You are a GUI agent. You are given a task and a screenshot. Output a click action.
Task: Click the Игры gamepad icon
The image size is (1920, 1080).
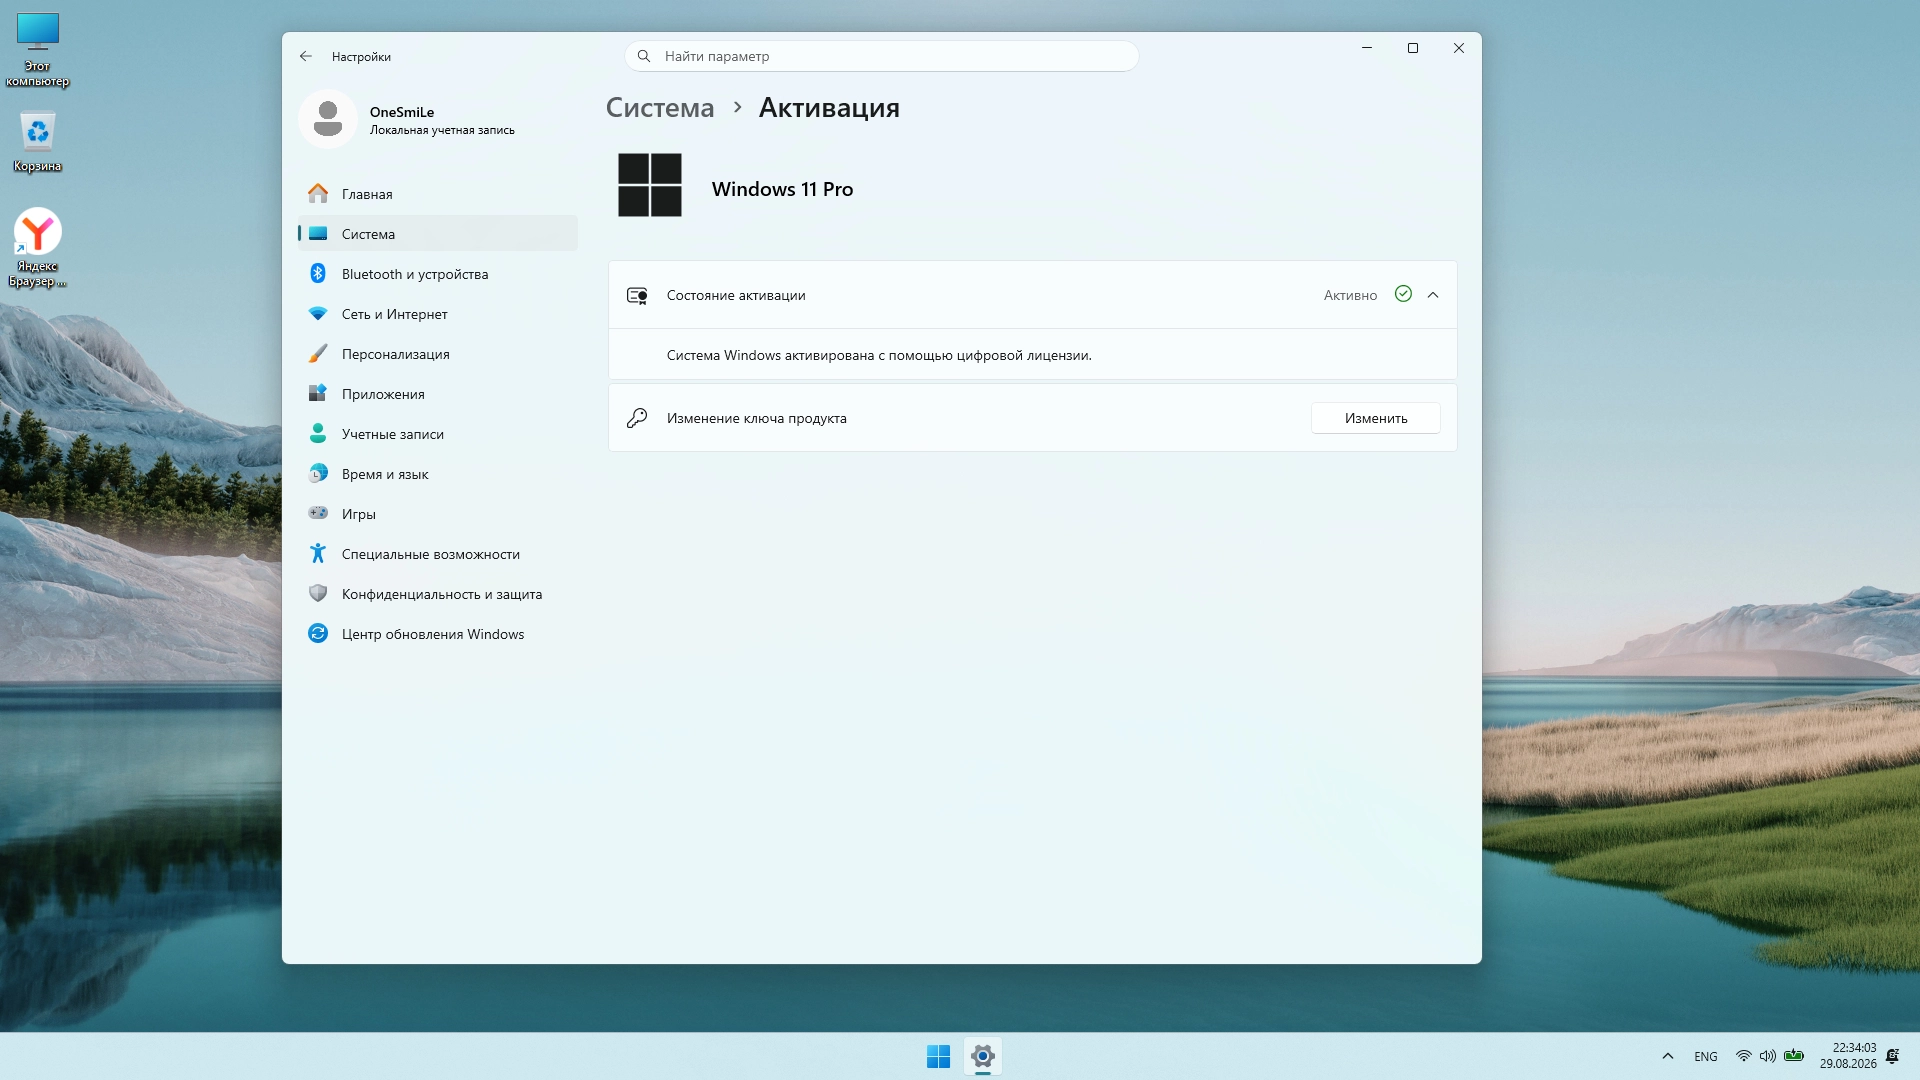[318, 514]
